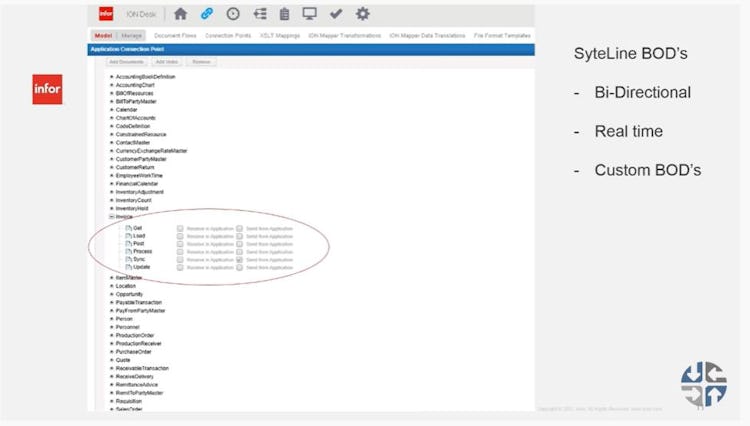The image size is (750, 426).
Task: Click the Update verb document icon
Action: [128, 267]
